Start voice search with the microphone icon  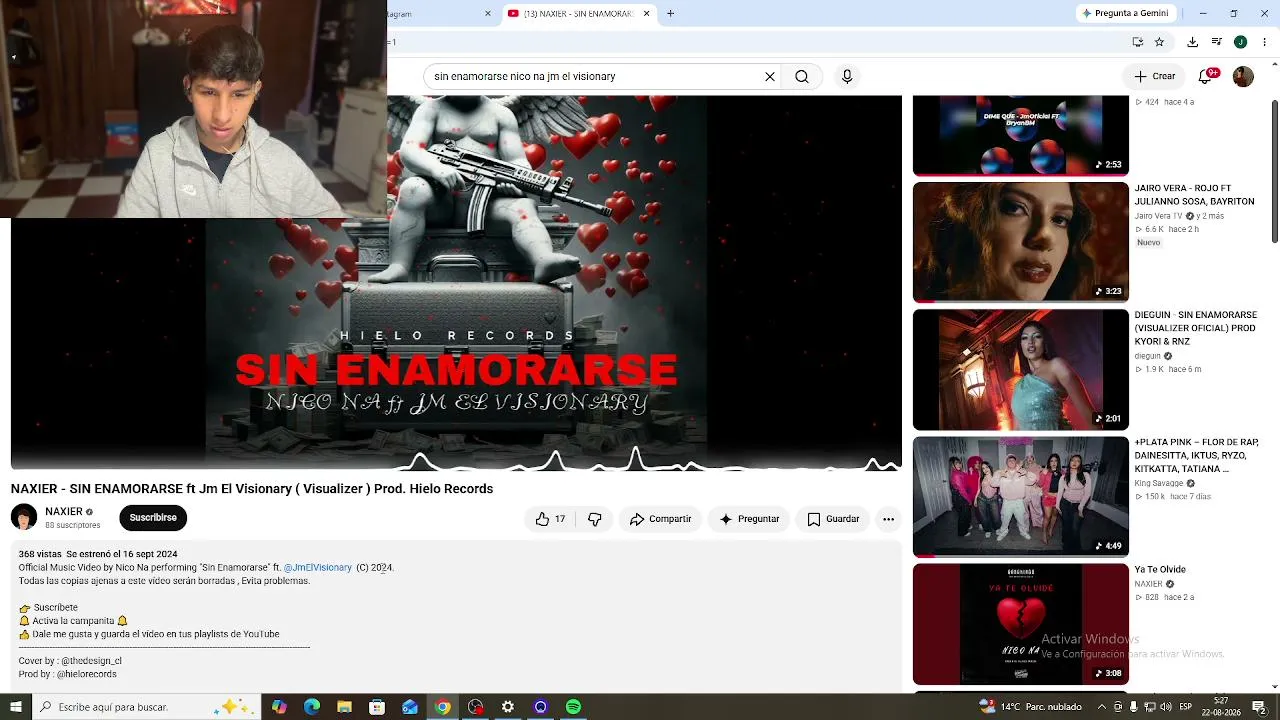point(847,76)
